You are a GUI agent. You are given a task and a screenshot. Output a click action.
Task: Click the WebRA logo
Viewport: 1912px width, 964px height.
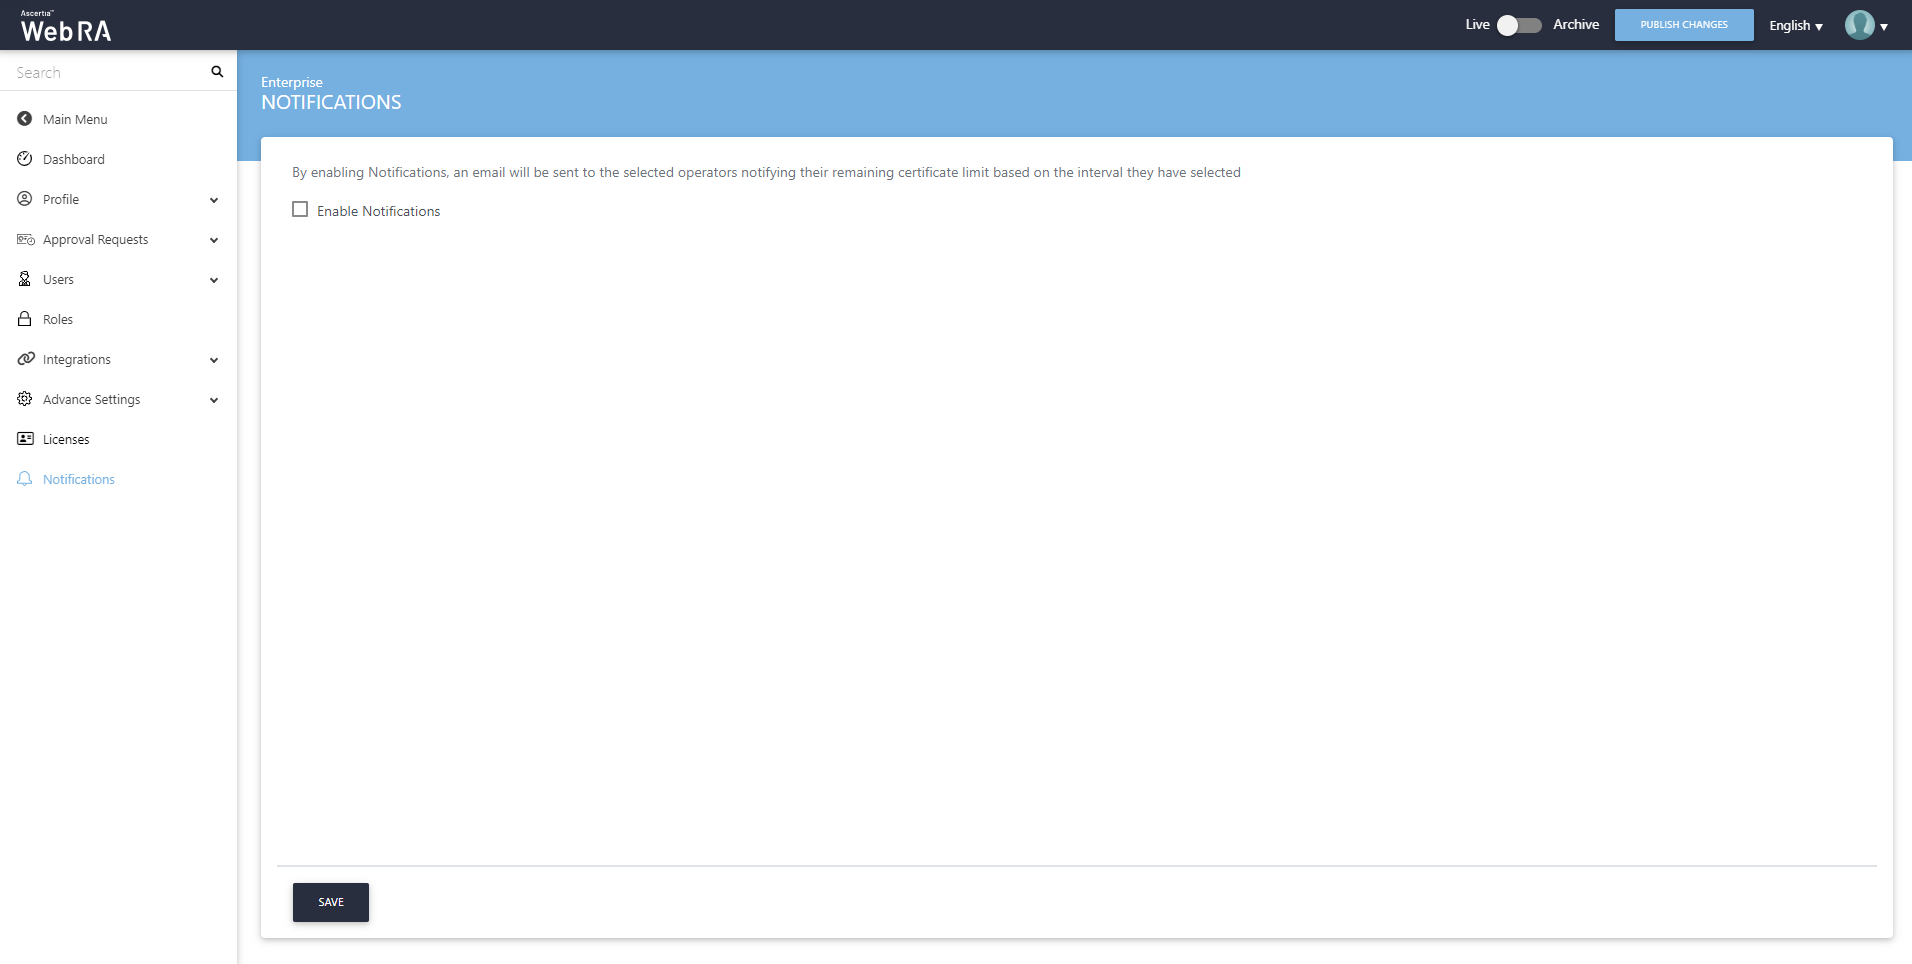click(66, 27)
